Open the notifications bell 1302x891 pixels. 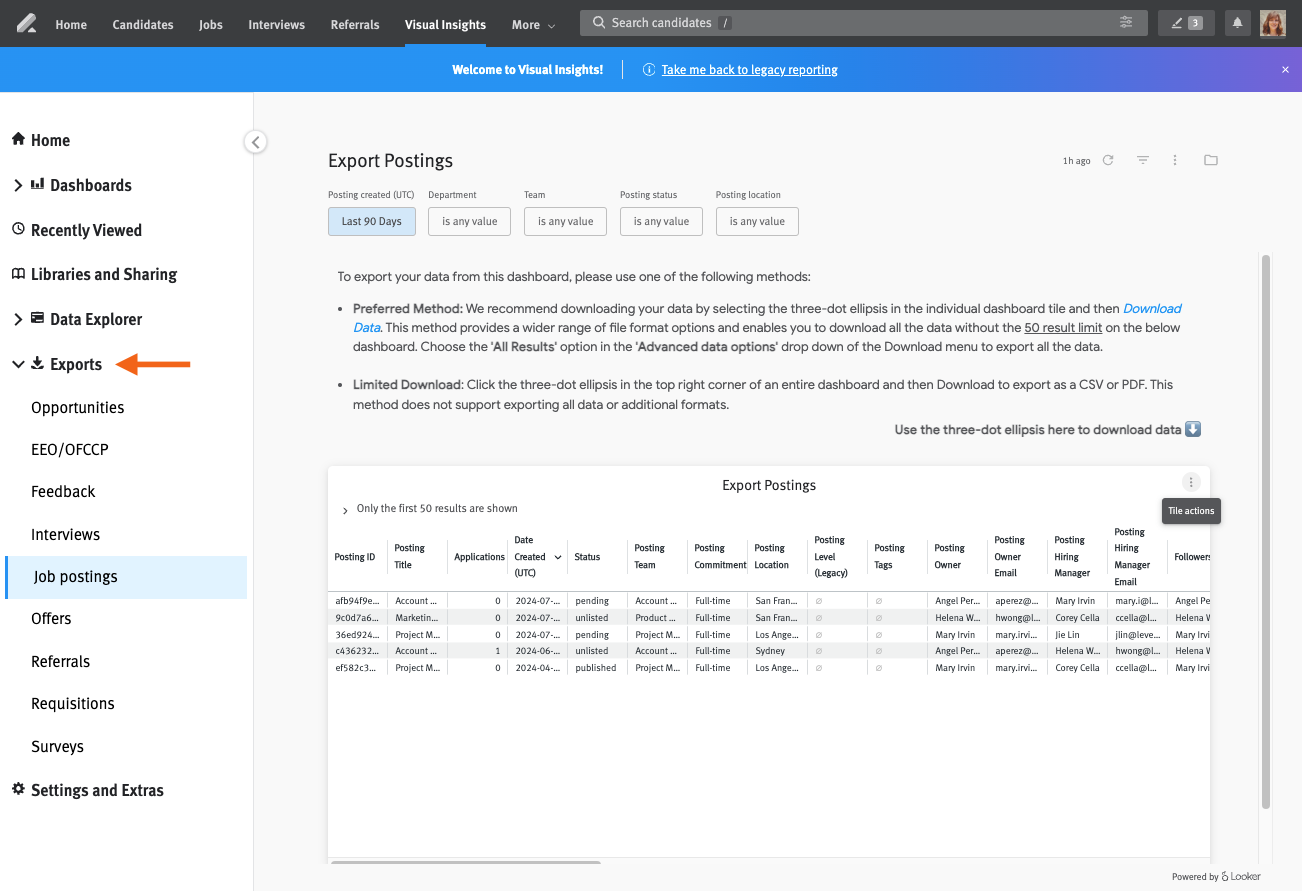coord(1237,22)
